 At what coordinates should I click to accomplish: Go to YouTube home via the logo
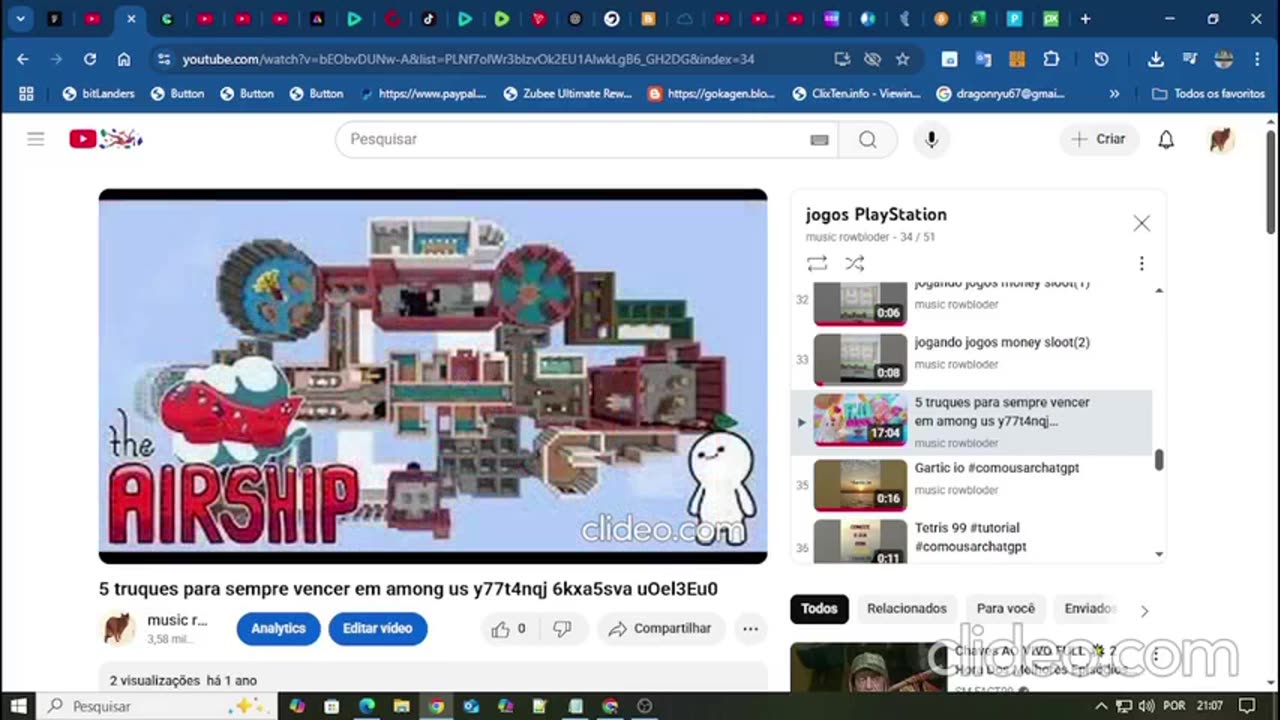[x=105, y=139]
